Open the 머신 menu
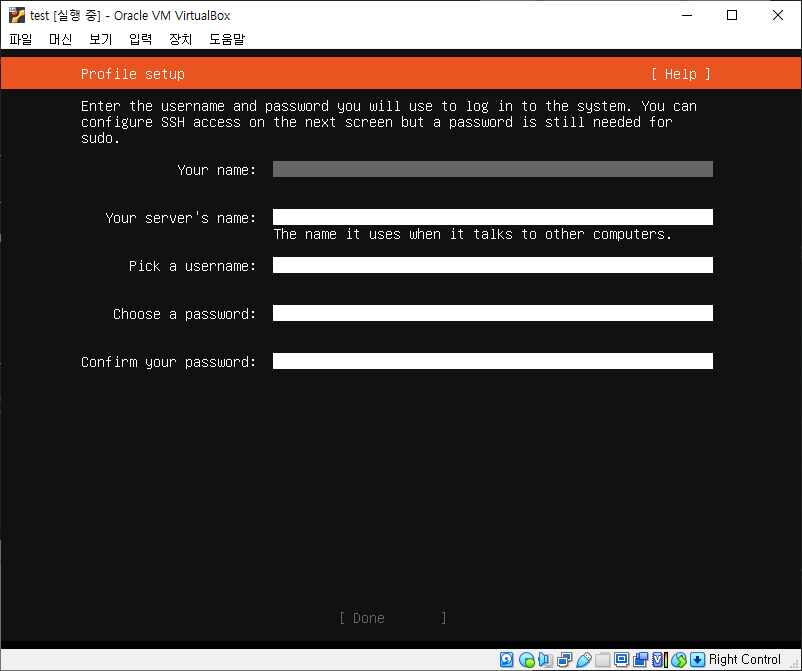 pos(60,39)
